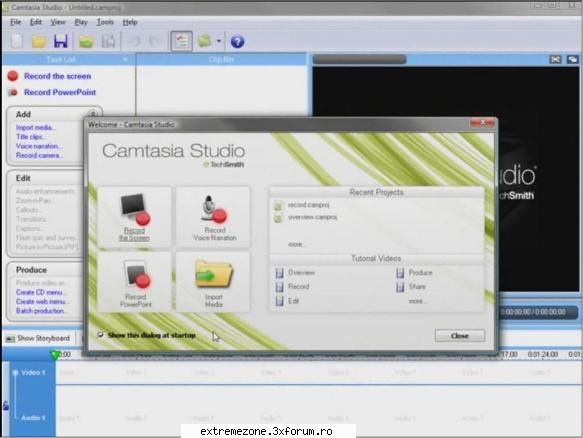The height and width of the screenshot is (438, 583).
Task: Open Help with blue question mark icon
Action: click(237, 41)
